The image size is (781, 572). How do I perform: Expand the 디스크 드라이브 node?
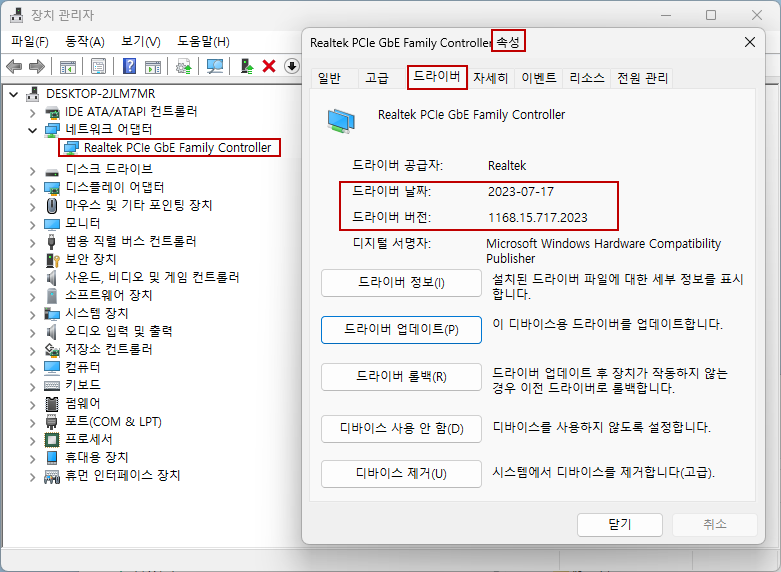(x=32, y=171)
